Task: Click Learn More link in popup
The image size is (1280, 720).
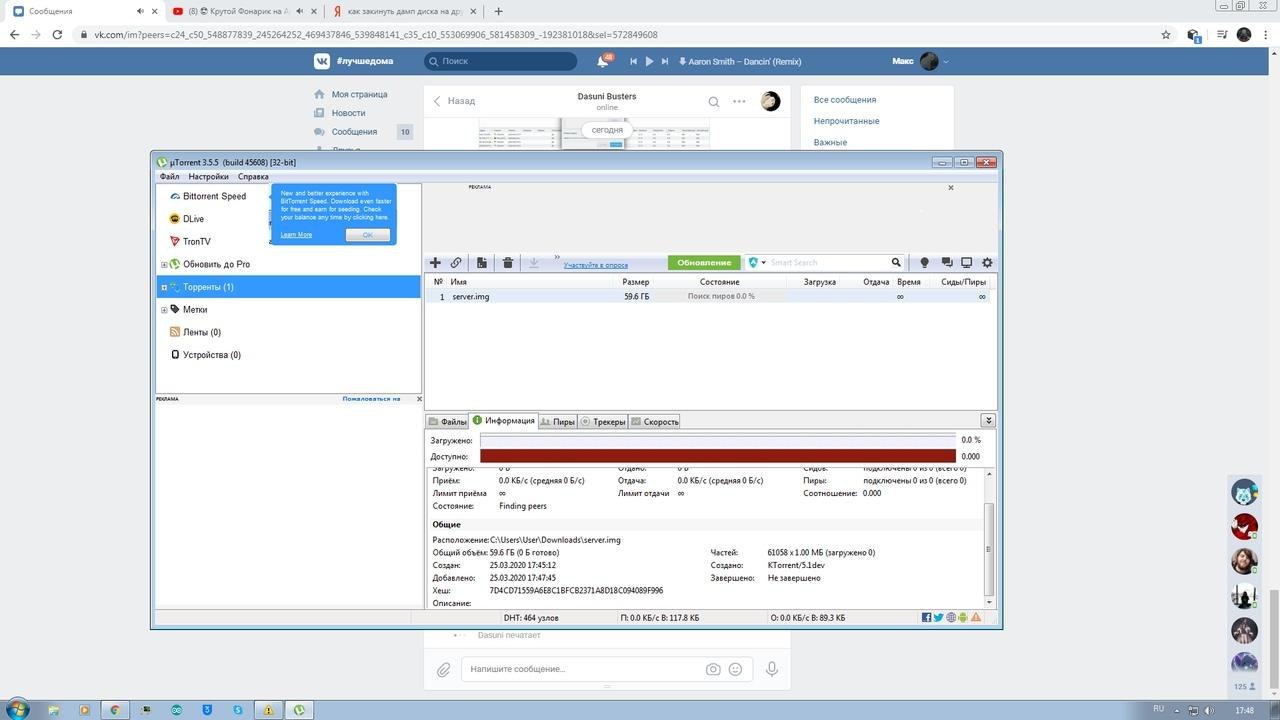Action: point(296,235)
